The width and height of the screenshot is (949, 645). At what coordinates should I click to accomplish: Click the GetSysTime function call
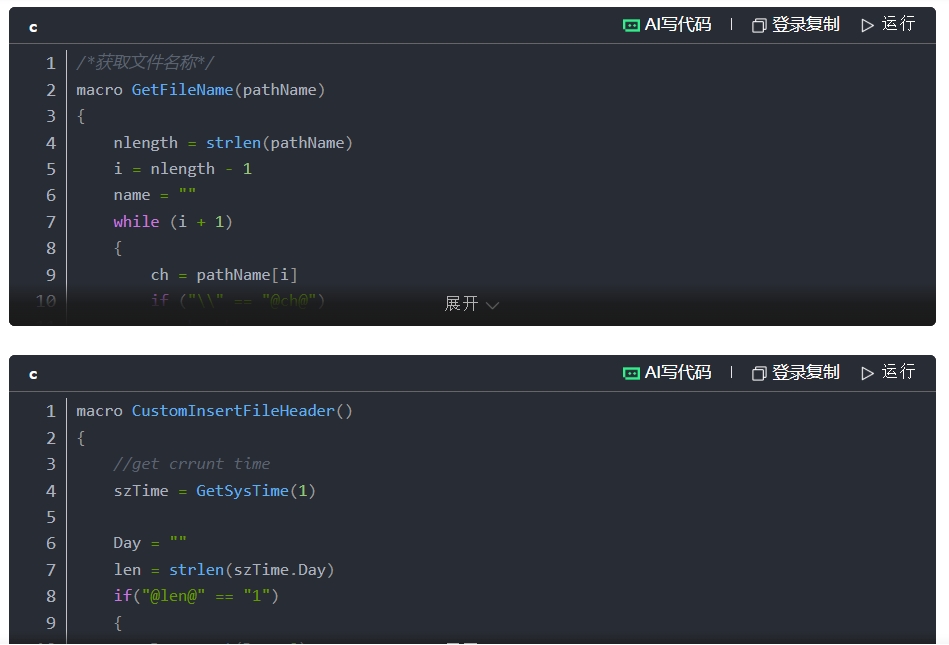tap(242, 491)
